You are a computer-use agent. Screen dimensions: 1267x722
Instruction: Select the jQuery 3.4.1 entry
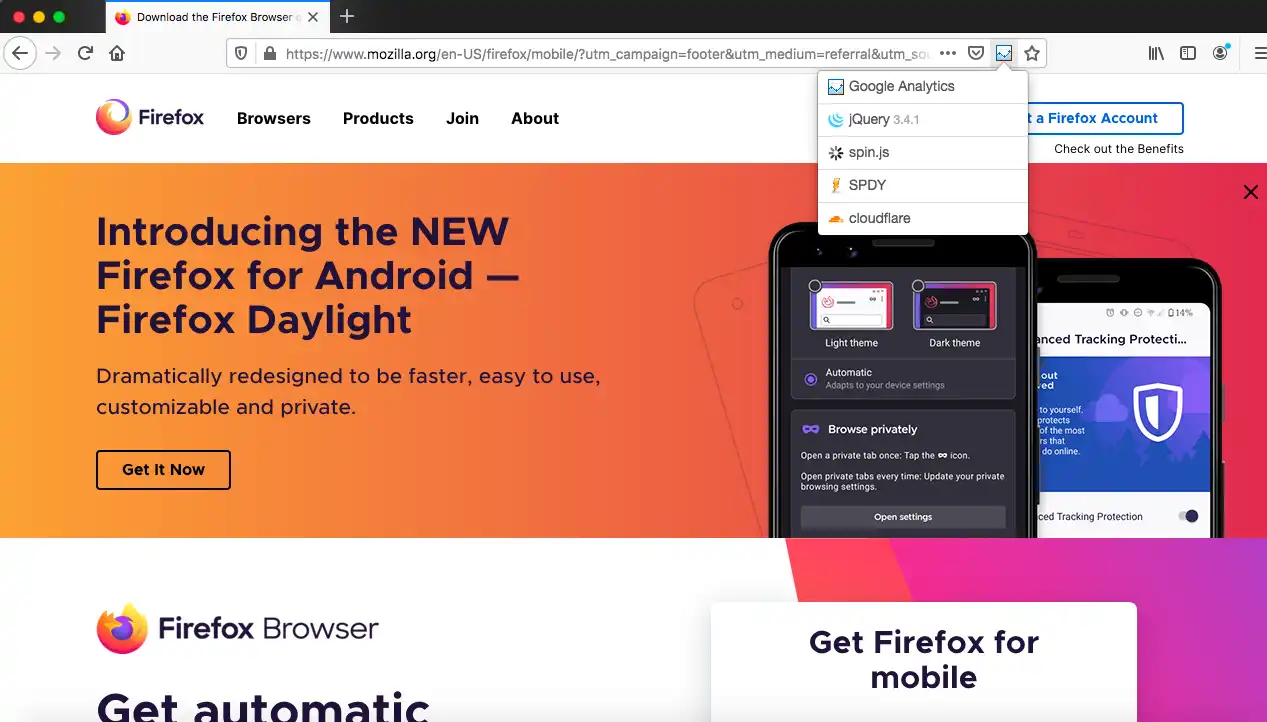pyautogui.click(x=923, y=120)
